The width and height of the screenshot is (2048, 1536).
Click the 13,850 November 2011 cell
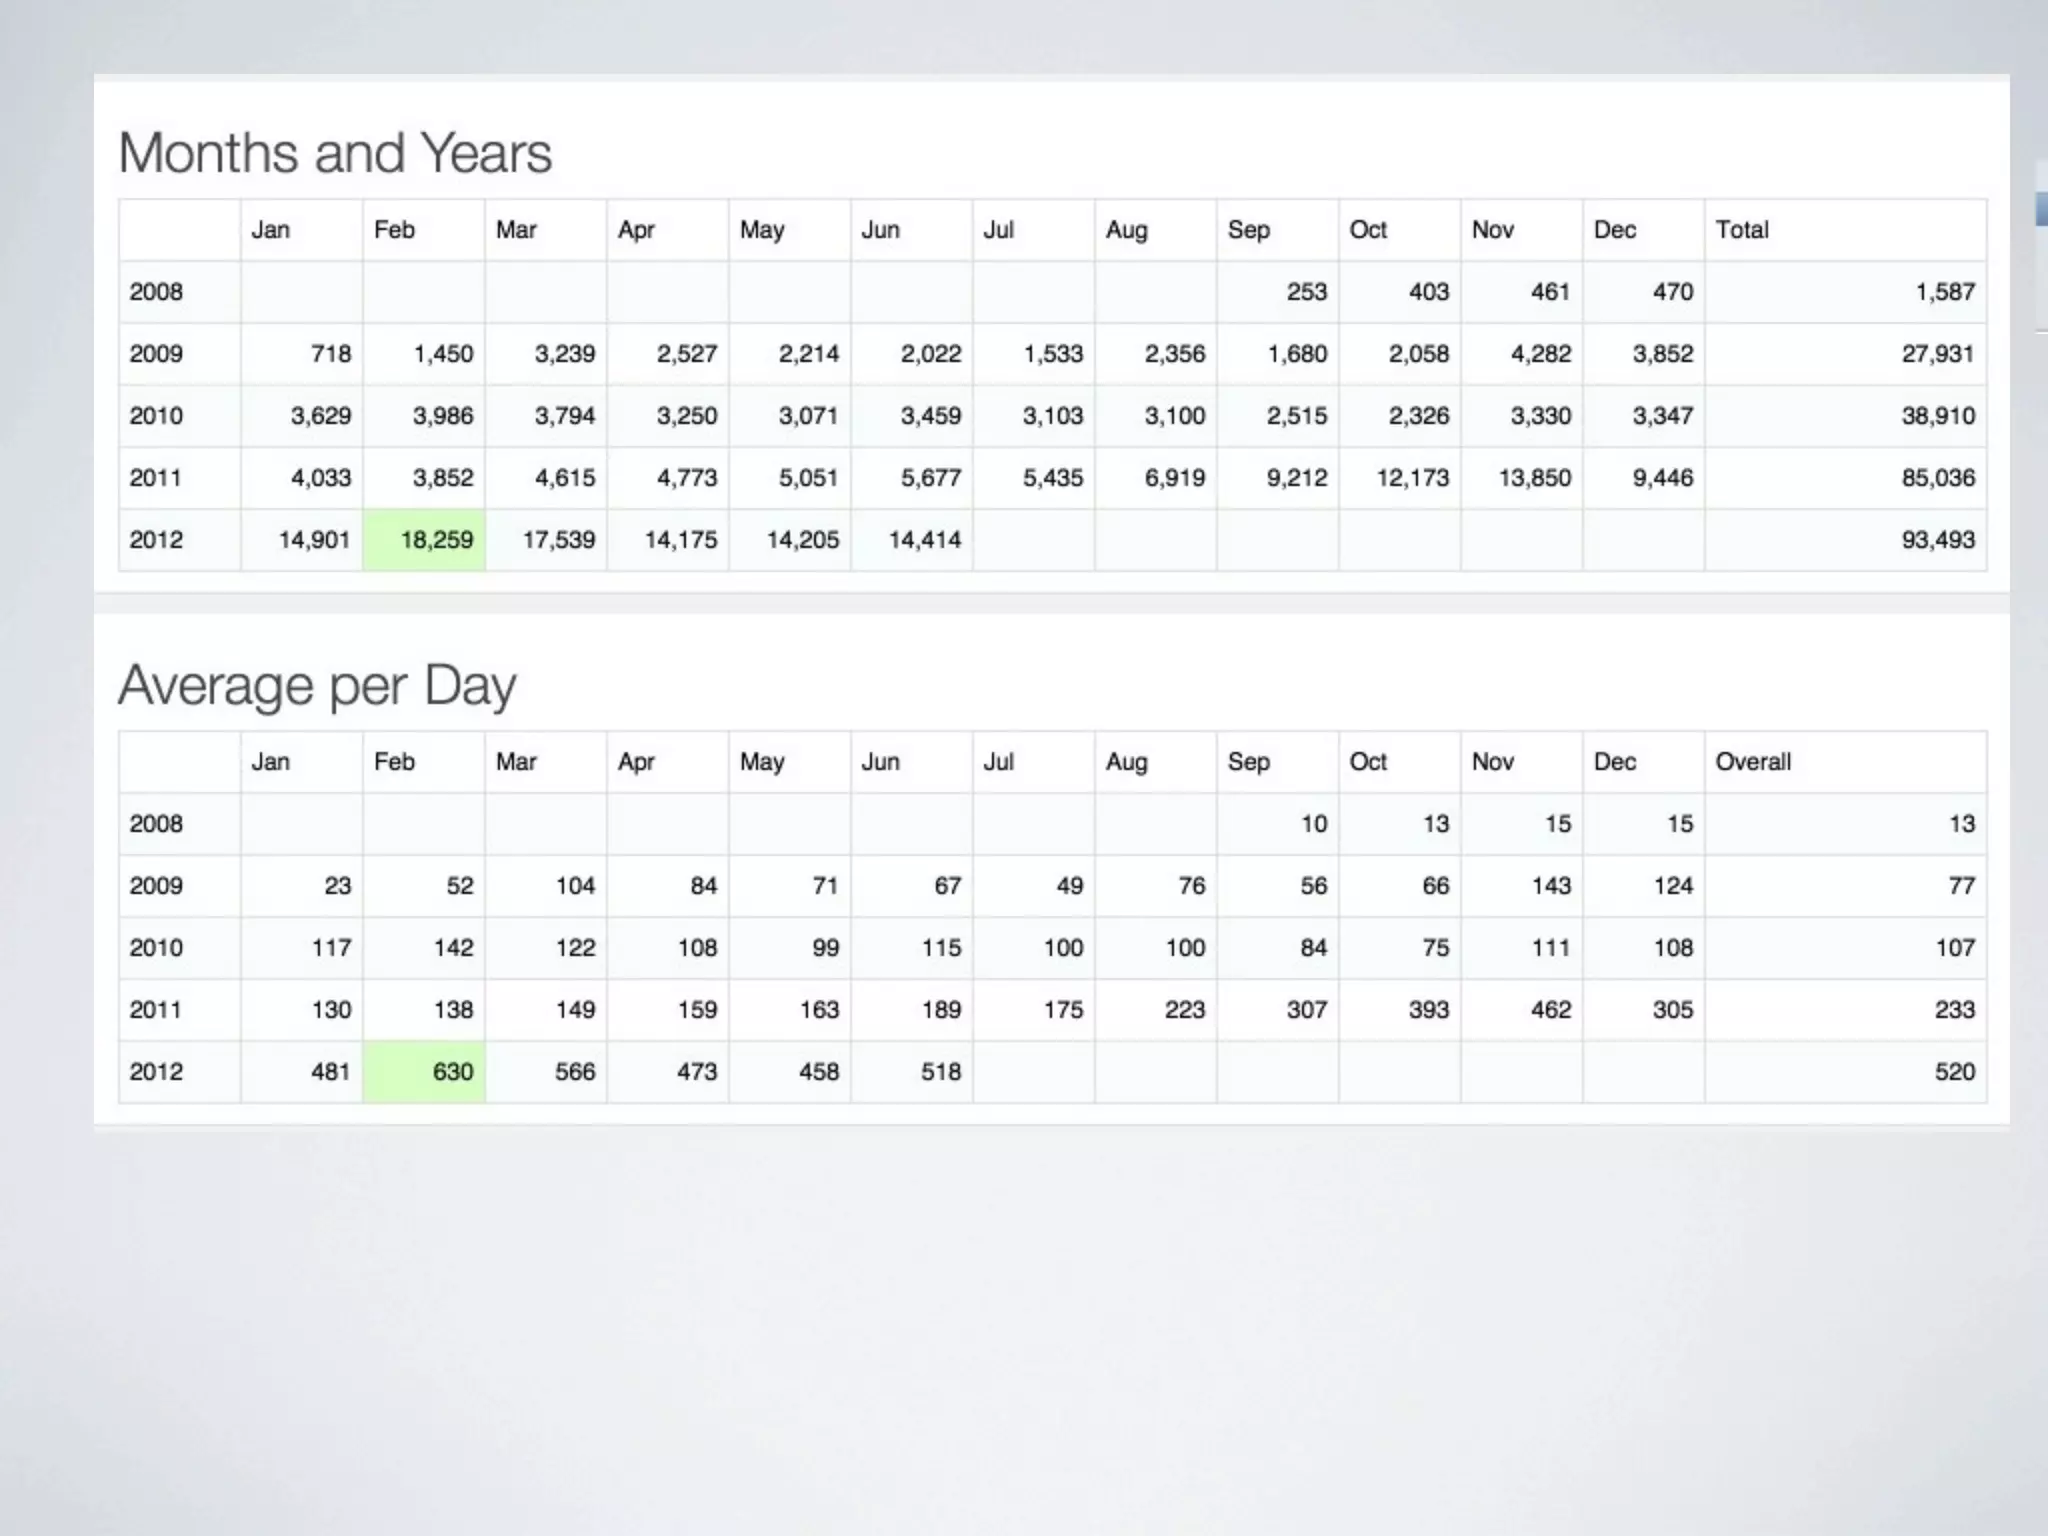(x=1534, y=478)
